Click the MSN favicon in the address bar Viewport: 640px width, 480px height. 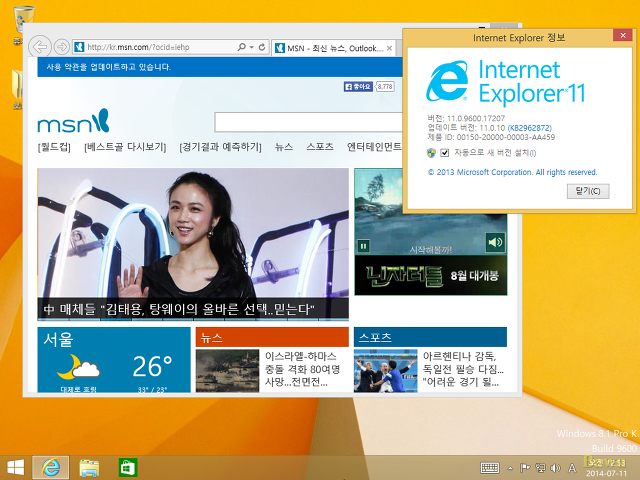point(79,47)
